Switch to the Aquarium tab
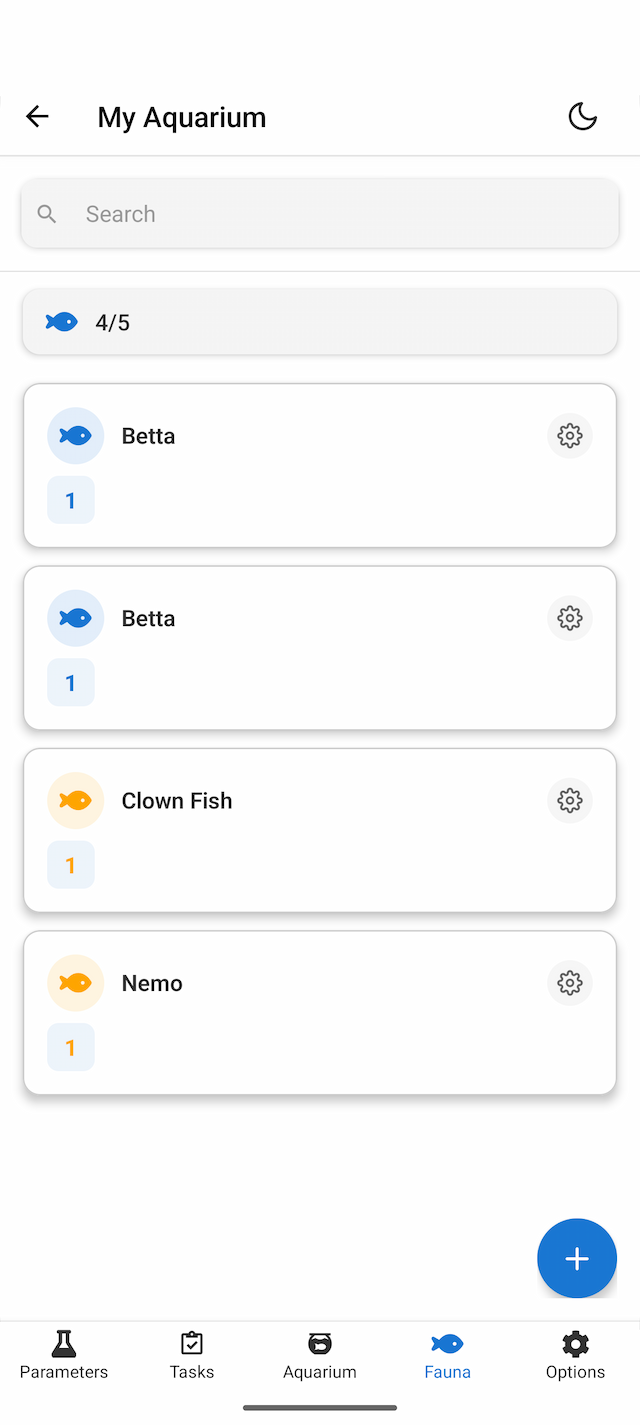Viewport: 640px width, 1425px height. pyautogui.click(x=319, y=1355)
